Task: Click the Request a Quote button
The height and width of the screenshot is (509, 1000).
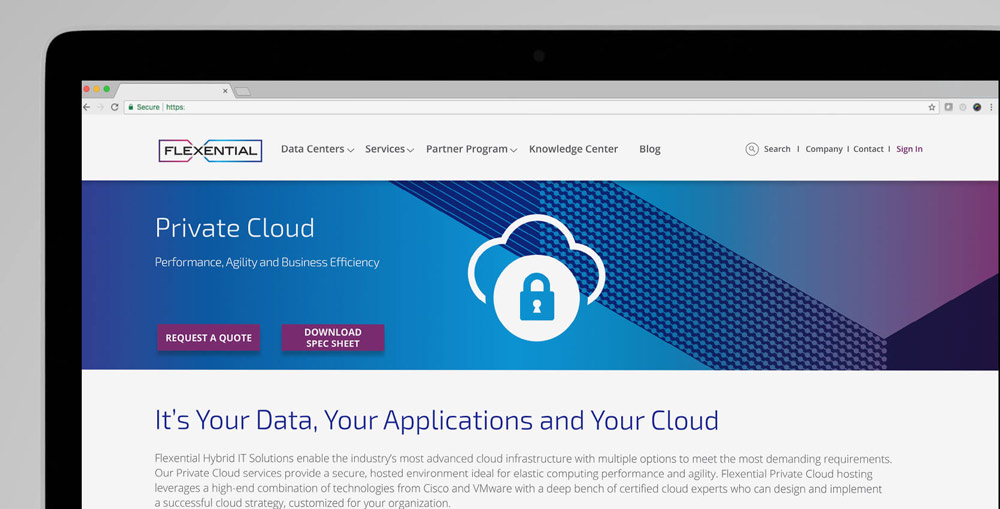Action: tap(209, 338)
